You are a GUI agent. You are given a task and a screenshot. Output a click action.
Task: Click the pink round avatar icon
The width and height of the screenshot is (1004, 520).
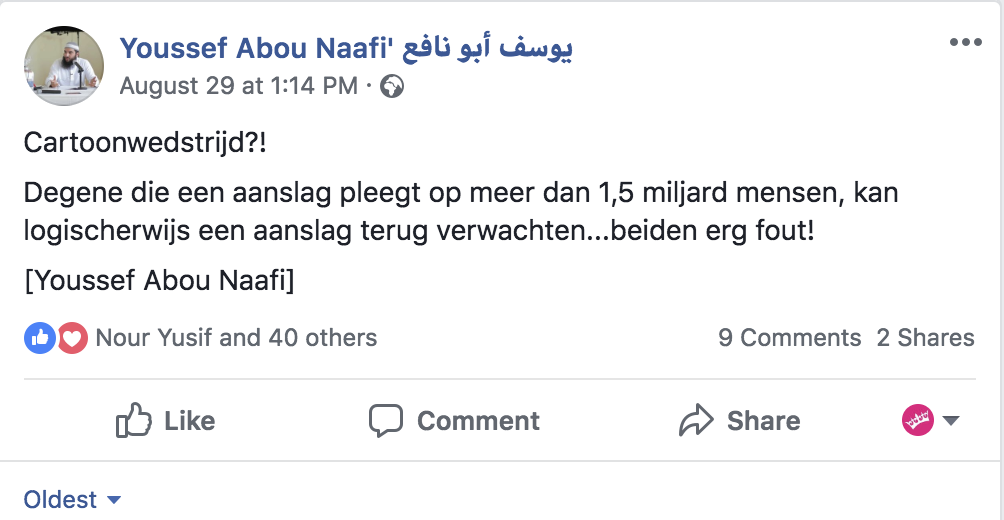pyautogui.click(x=917, y=421)
